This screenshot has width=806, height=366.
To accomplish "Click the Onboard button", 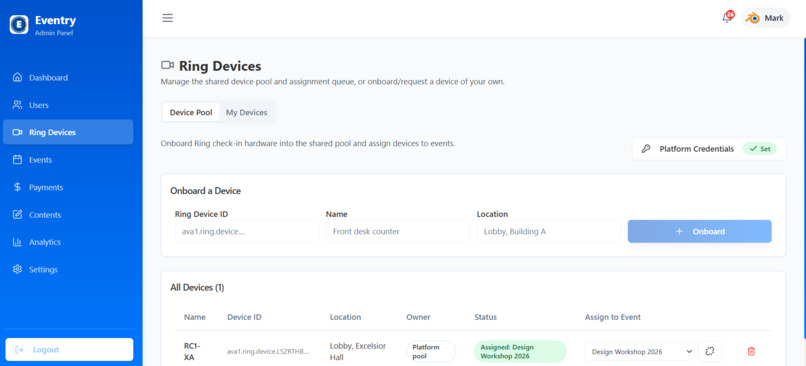I will [x=700, y=231].
